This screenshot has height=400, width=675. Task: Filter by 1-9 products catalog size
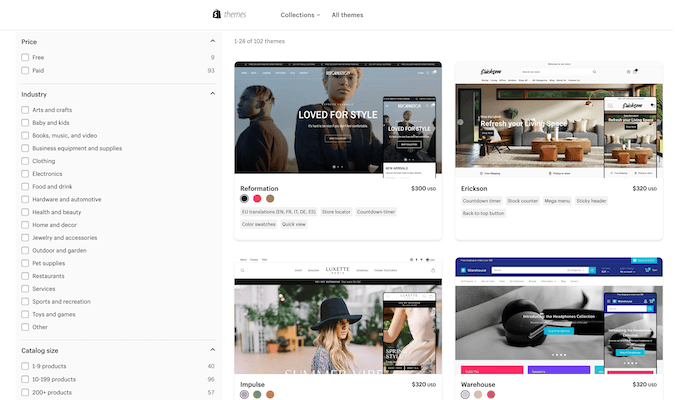coord(25,366)
